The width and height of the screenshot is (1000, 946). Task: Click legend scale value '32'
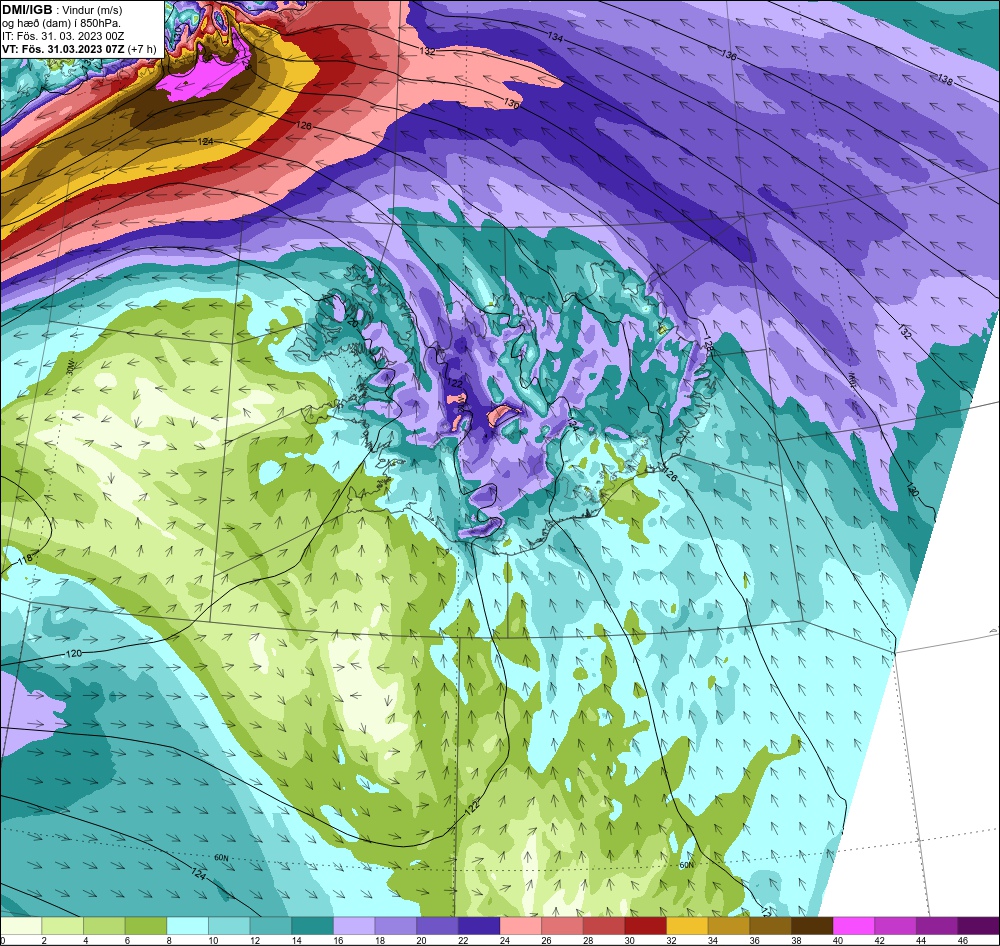point(672,940)
